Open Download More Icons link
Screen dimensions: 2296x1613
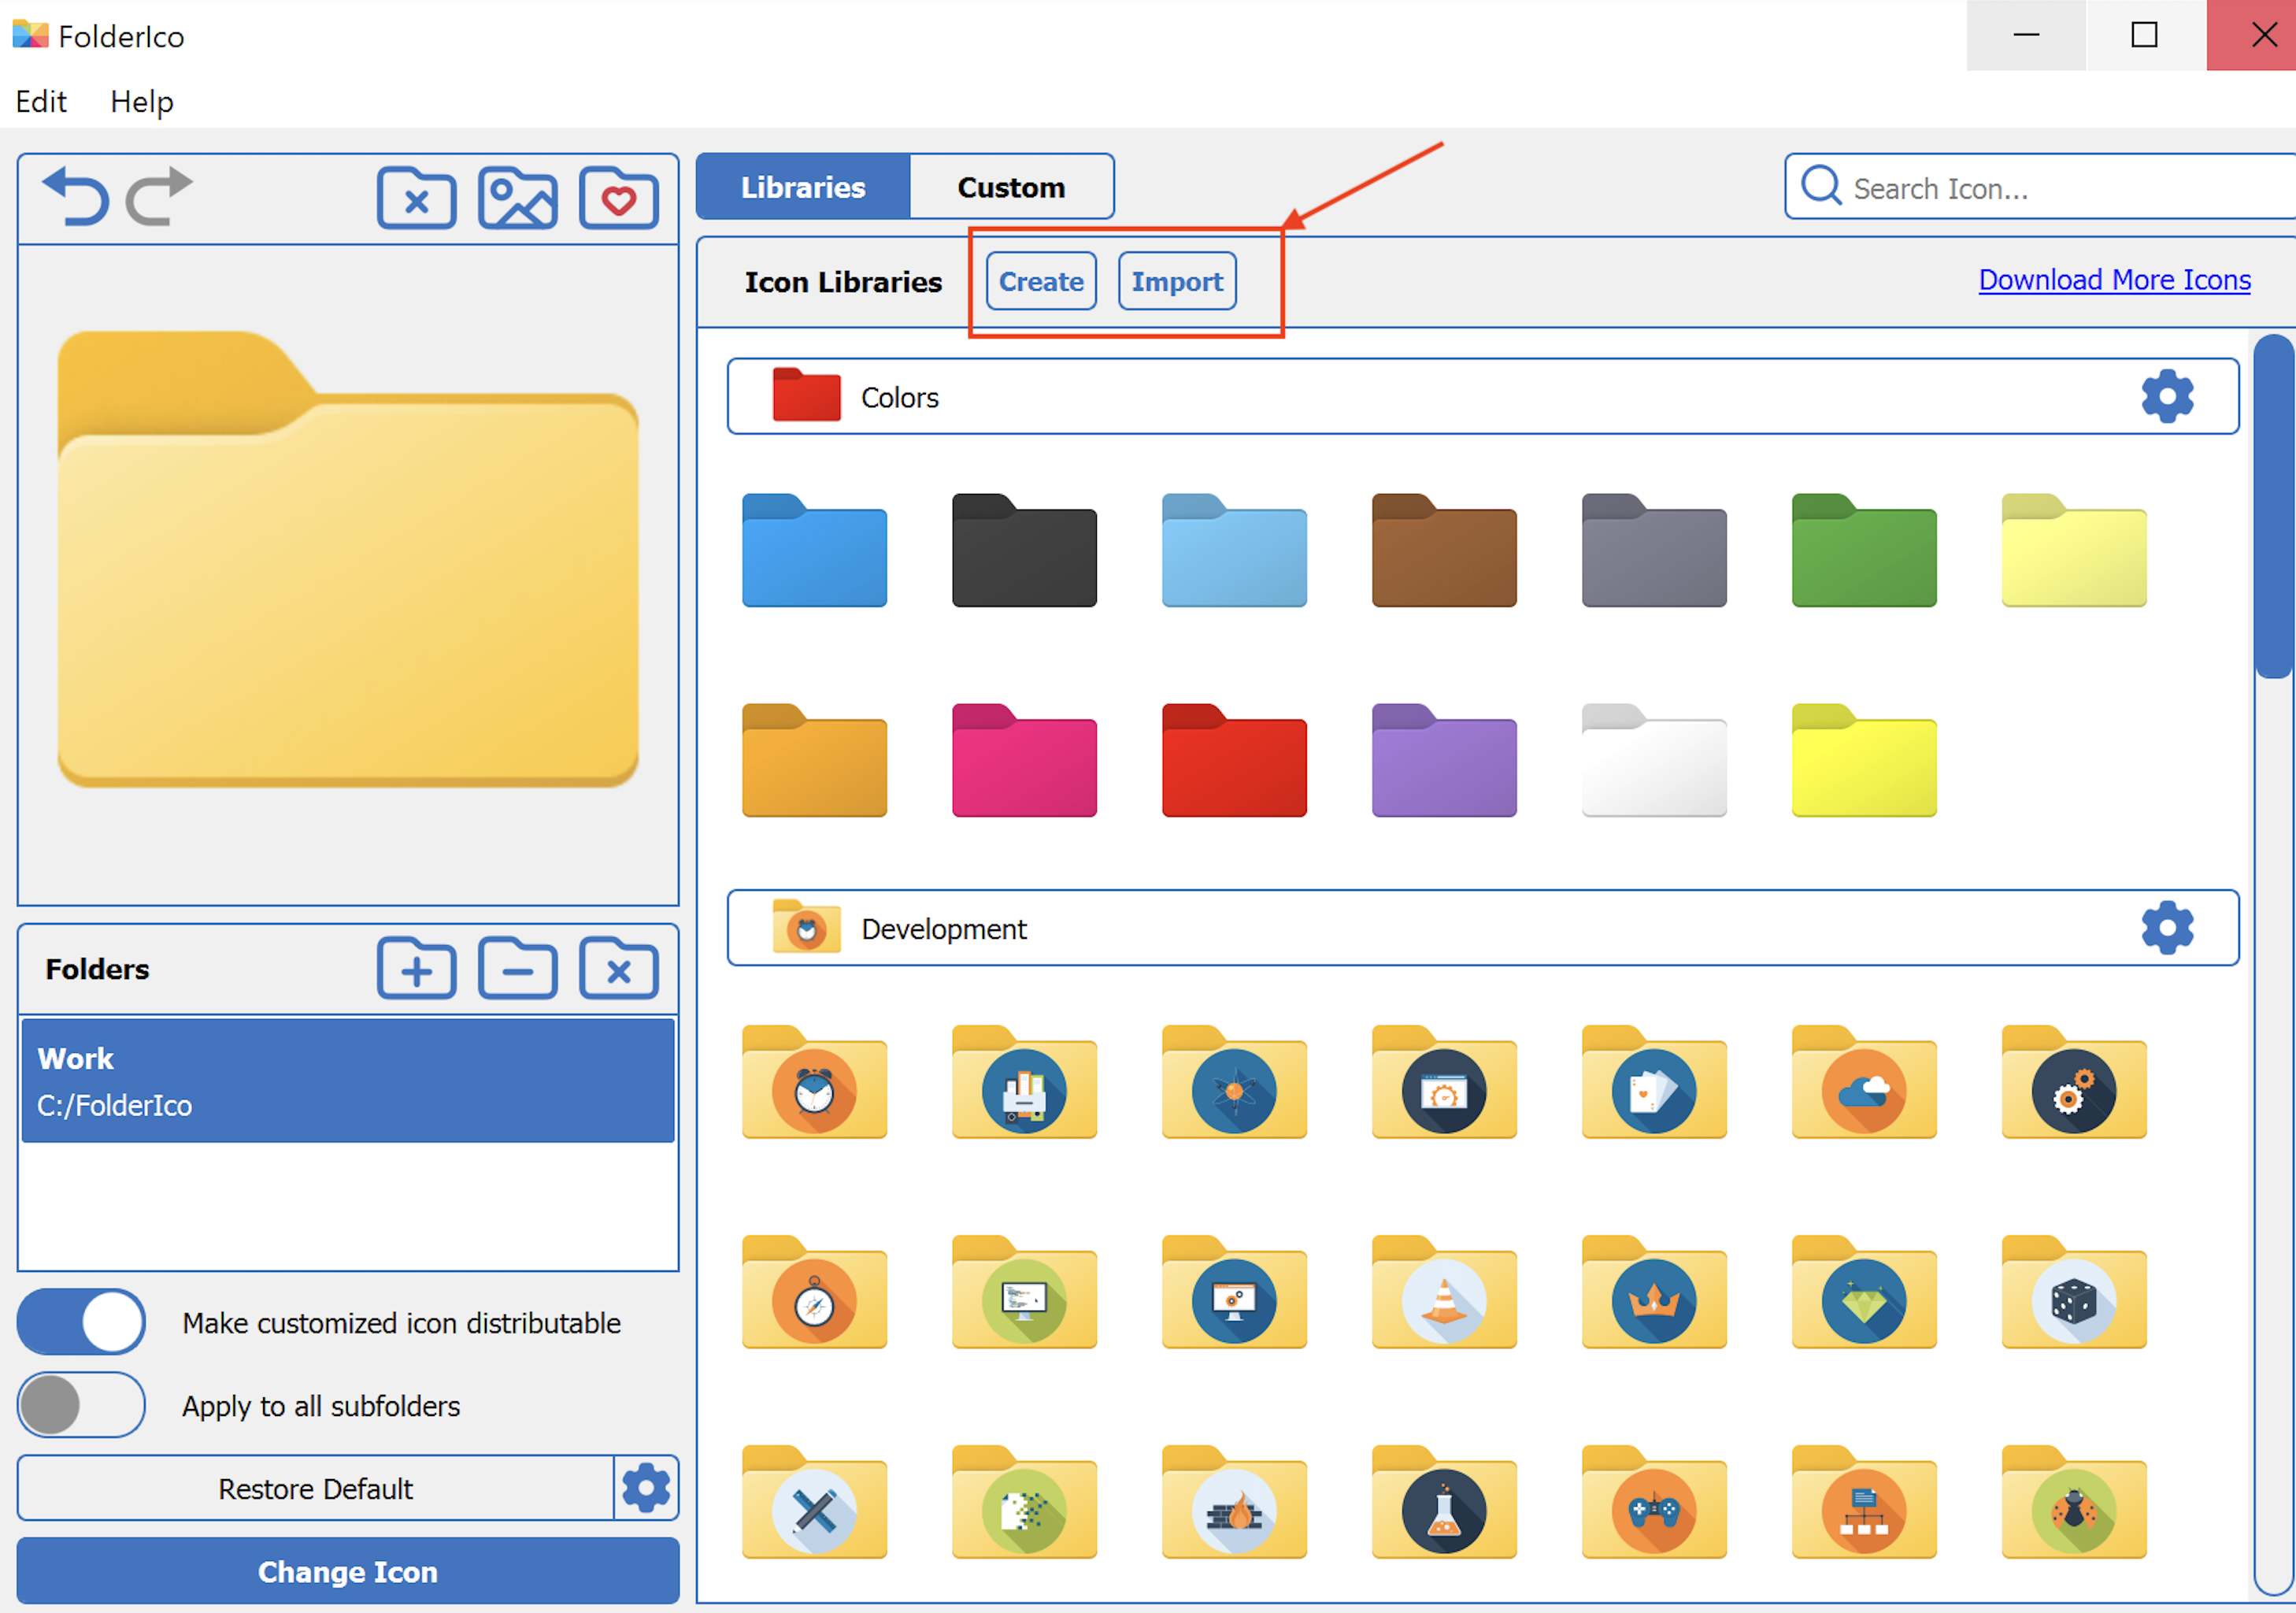(2114, 280)
